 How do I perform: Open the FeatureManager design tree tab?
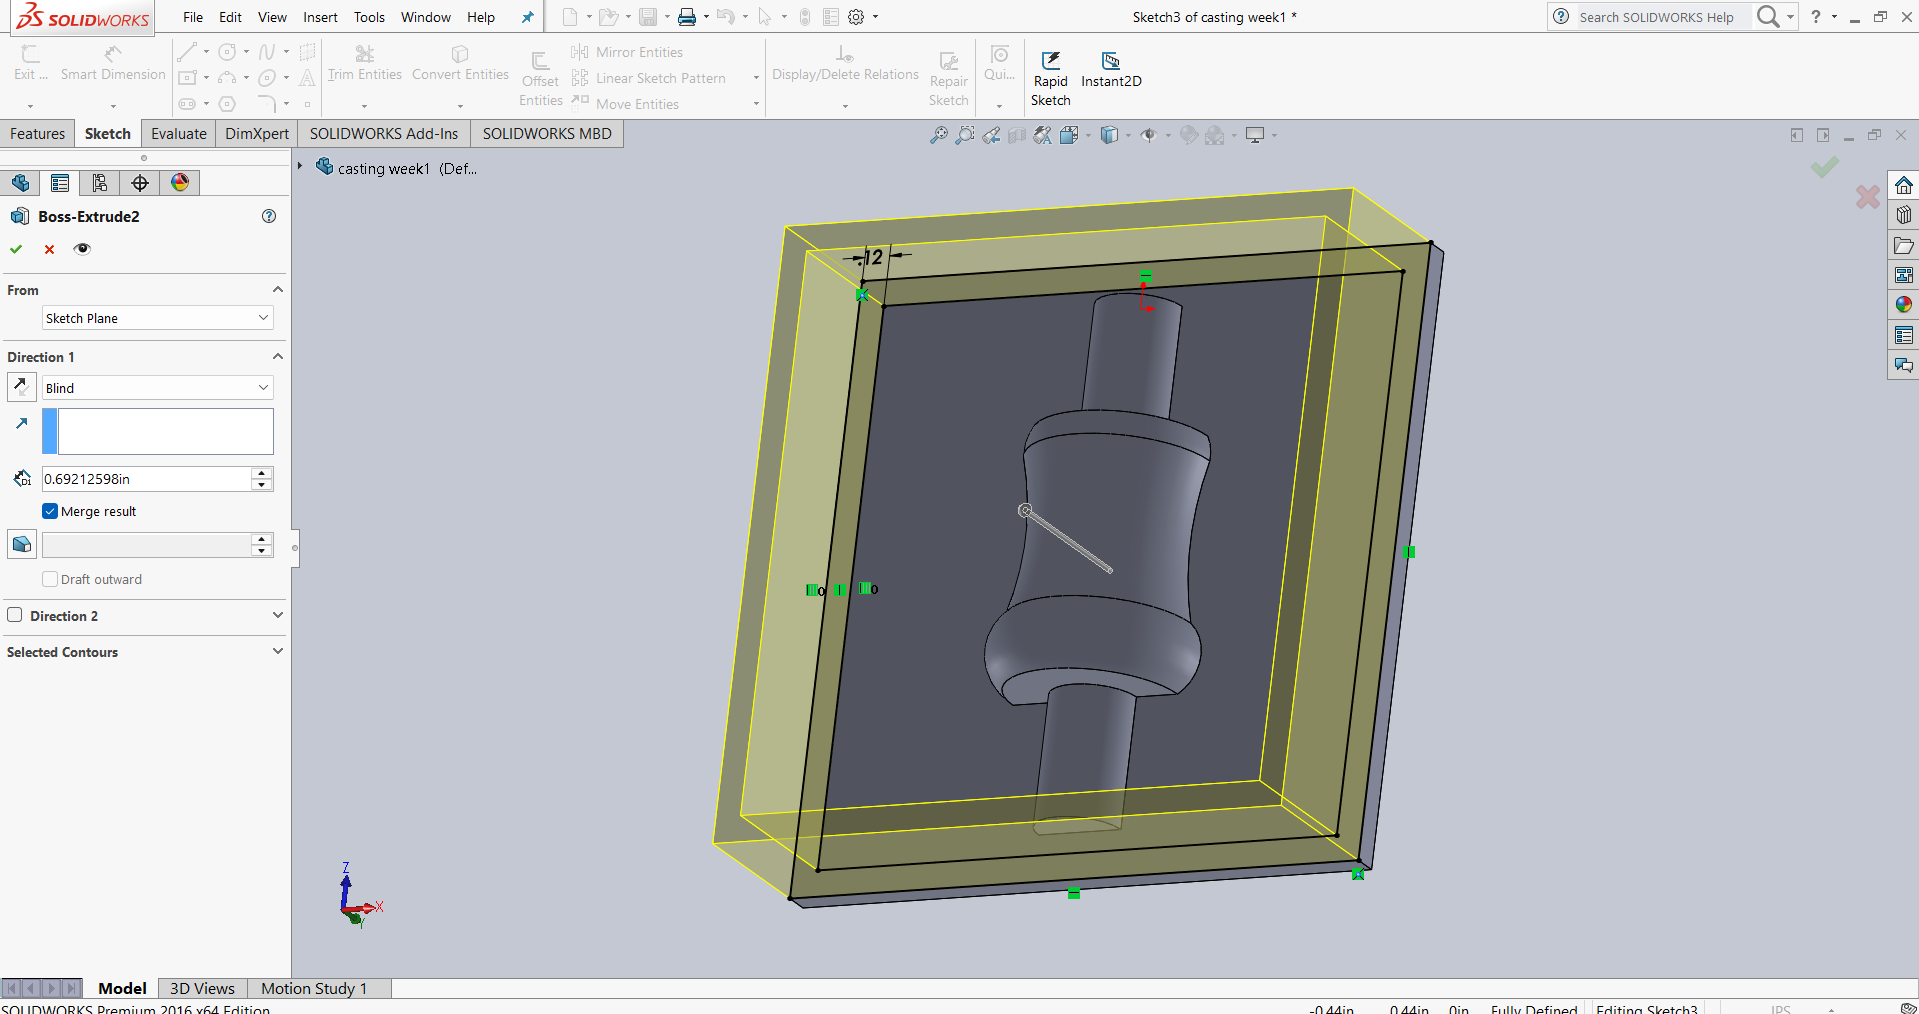20,183
